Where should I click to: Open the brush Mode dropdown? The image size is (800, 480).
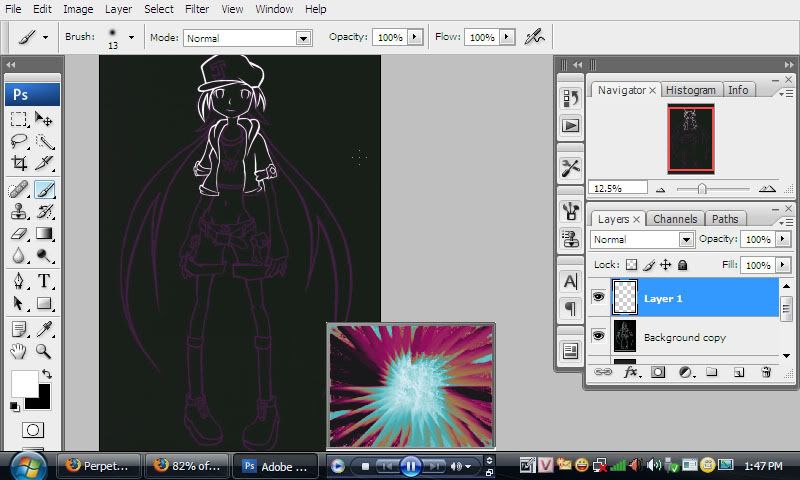point(303,38)
